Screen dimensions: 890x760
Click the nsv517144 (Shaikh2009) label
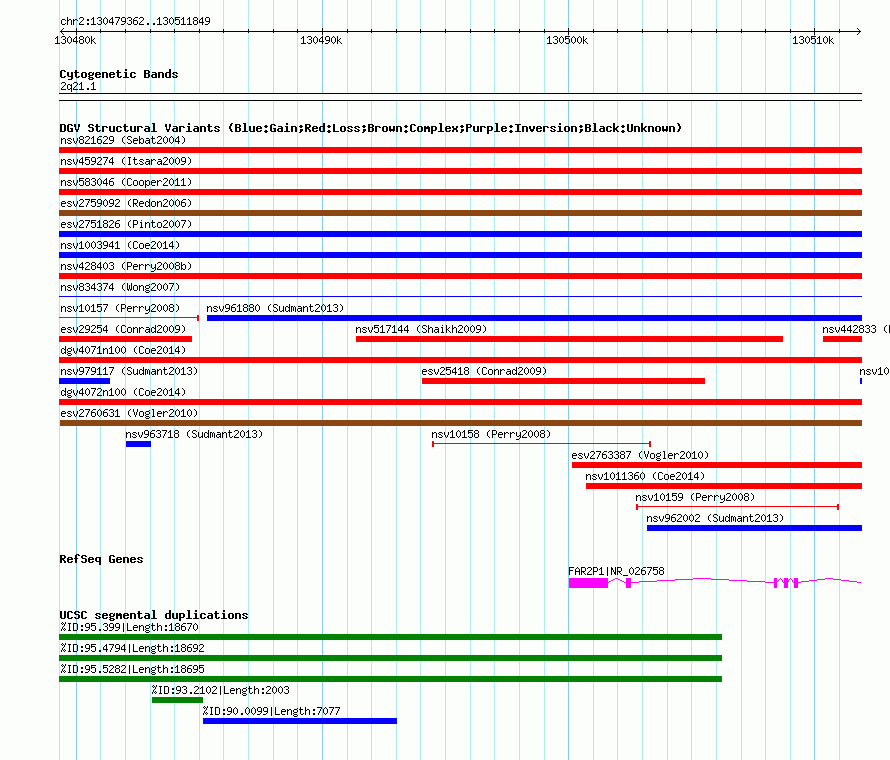(x=421, y=329)
